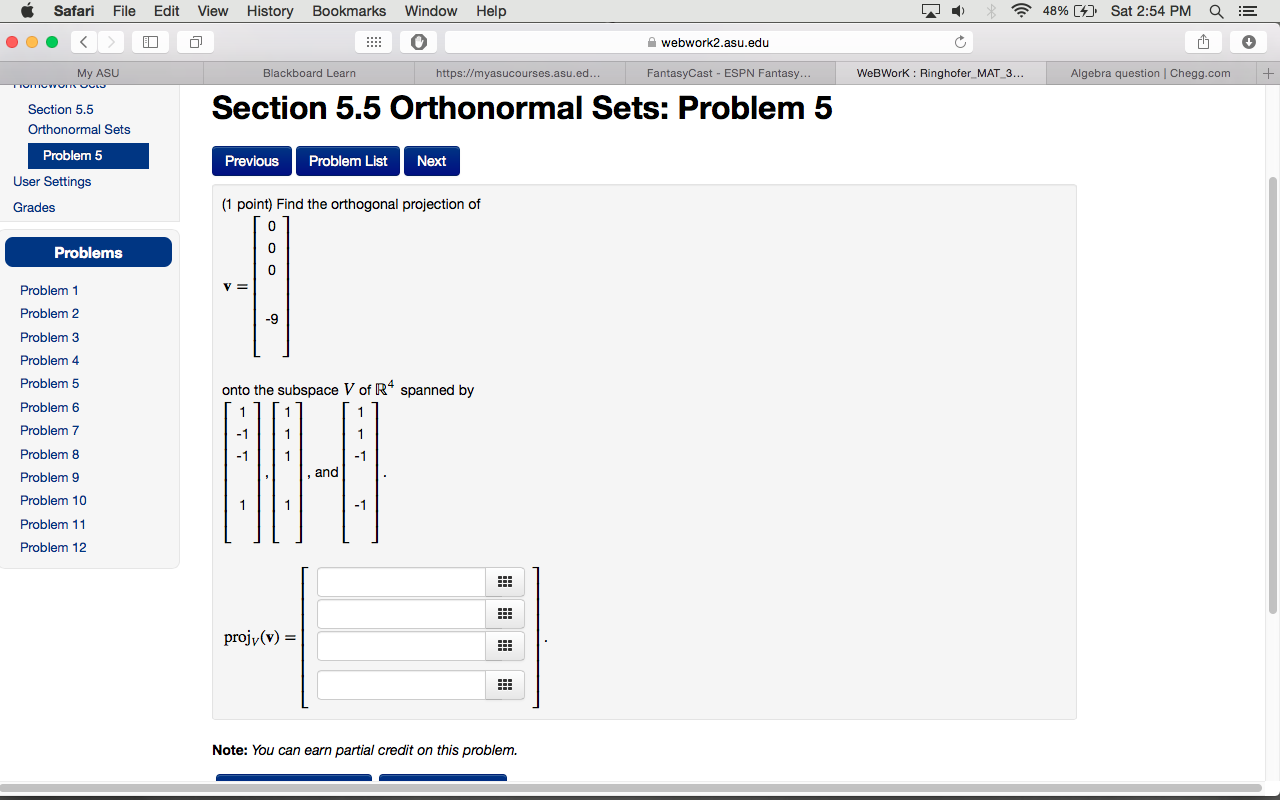Open the matrix entry helper for fourth answer row

click(x=505, y=685)
